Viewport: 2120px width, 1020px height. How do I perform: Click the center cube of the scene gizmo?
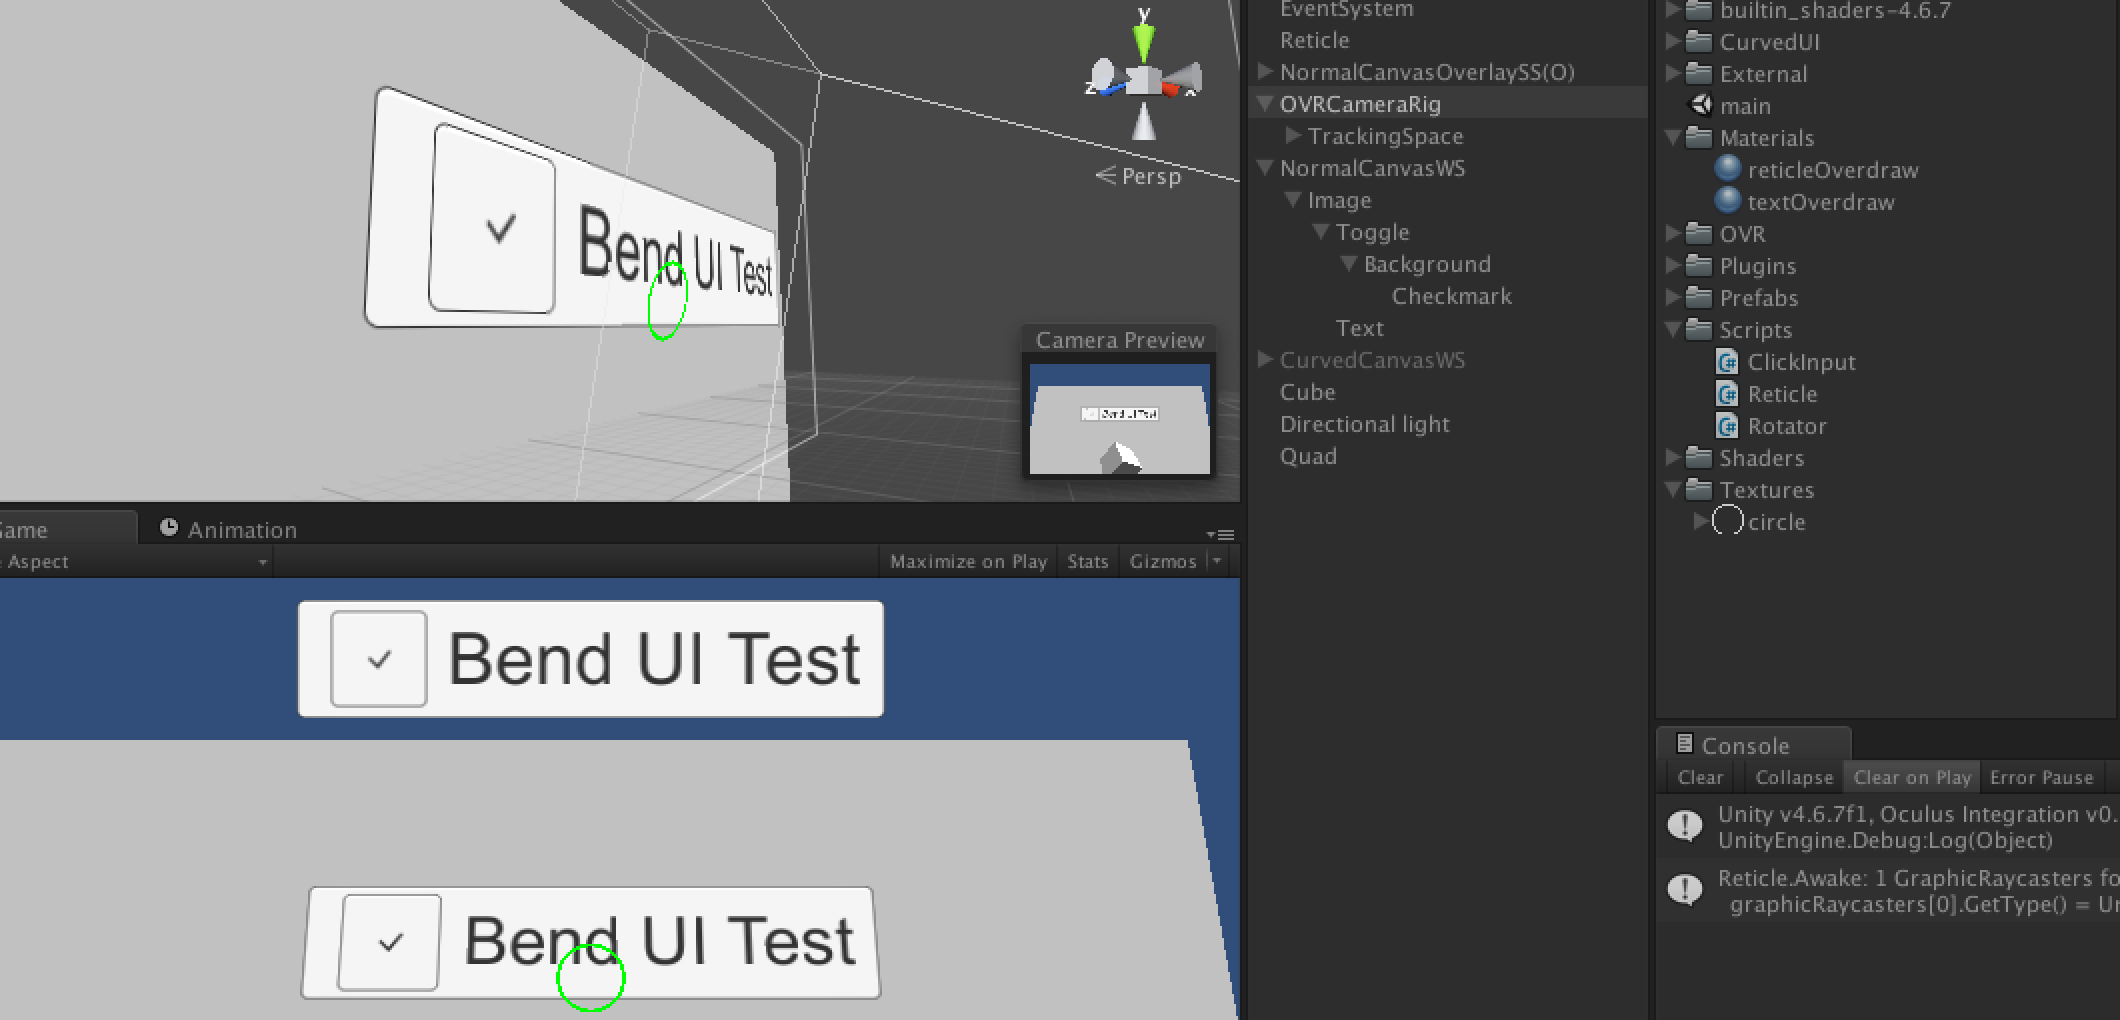point(1143,80)
